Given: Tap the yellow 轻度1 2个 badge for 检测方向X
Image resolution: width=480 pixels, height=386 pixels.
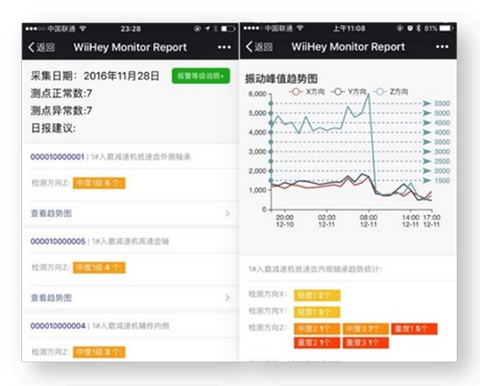Looking at the screenshot, I should (x=317, y=295).
